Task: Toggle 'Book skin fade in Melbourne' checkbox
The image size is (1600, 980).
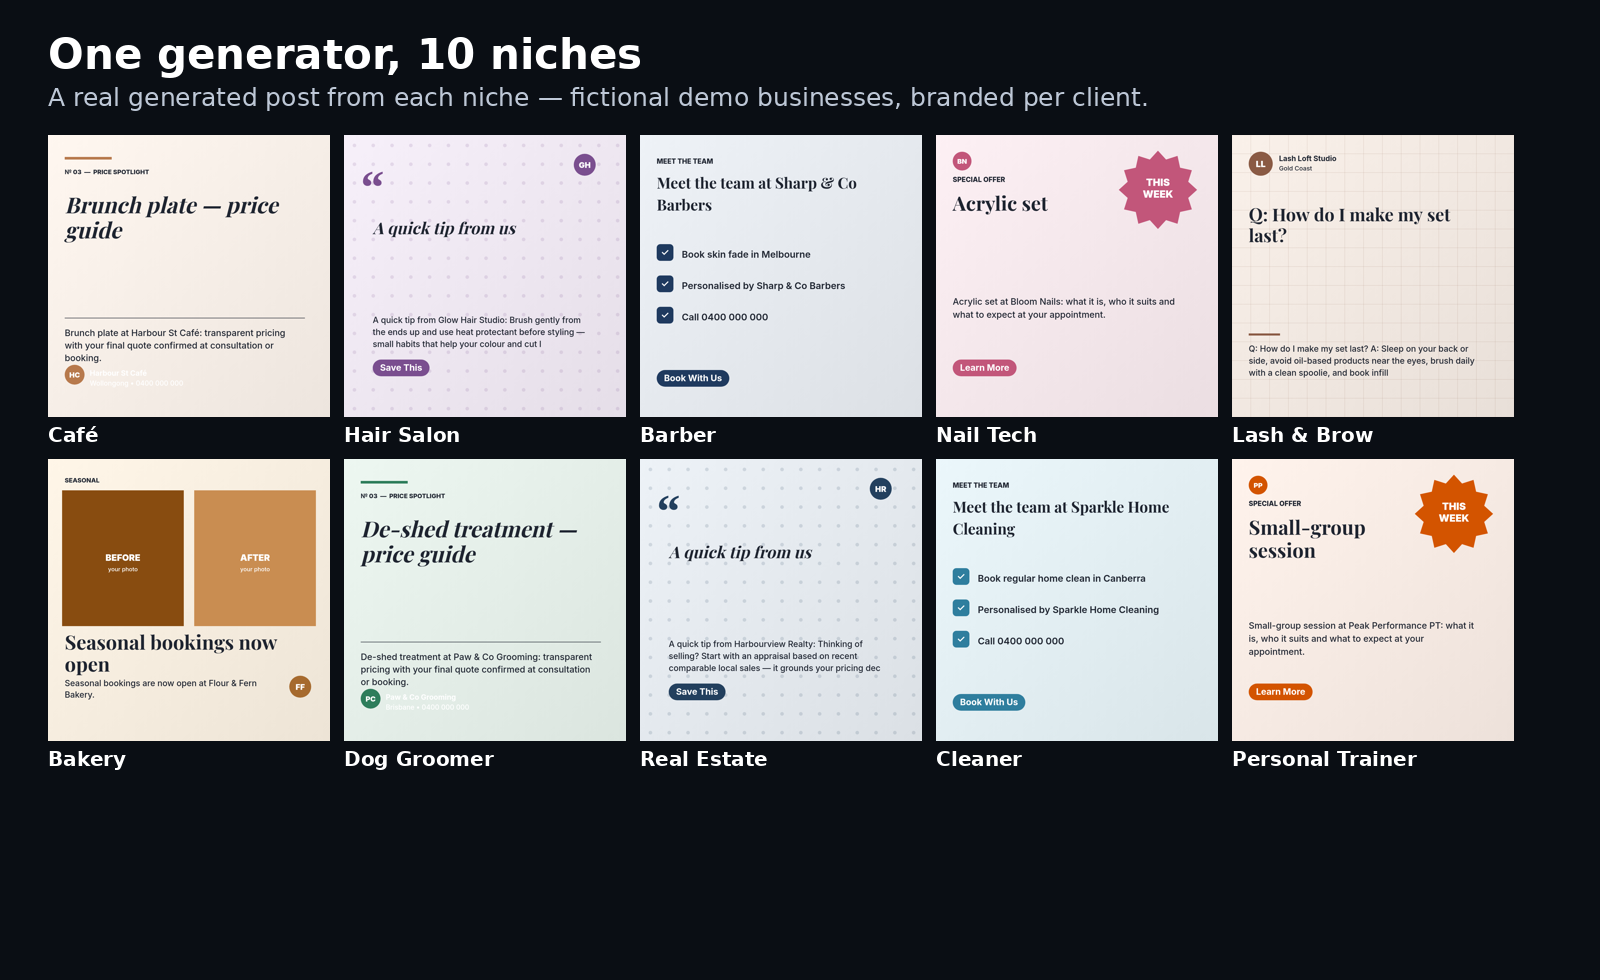Action: tap(665, 253)
